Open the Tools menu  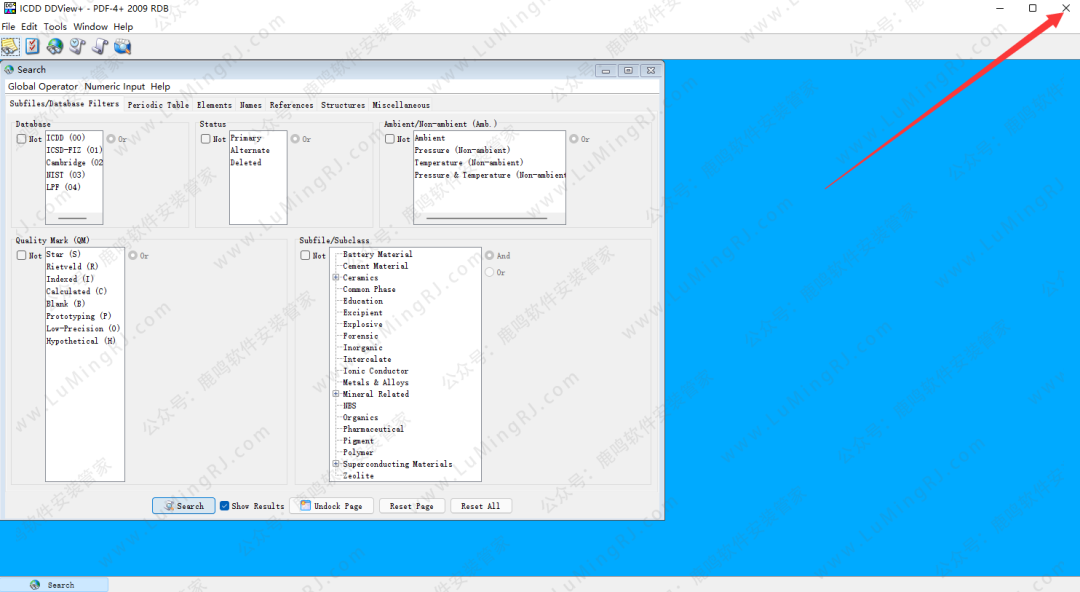55,27
